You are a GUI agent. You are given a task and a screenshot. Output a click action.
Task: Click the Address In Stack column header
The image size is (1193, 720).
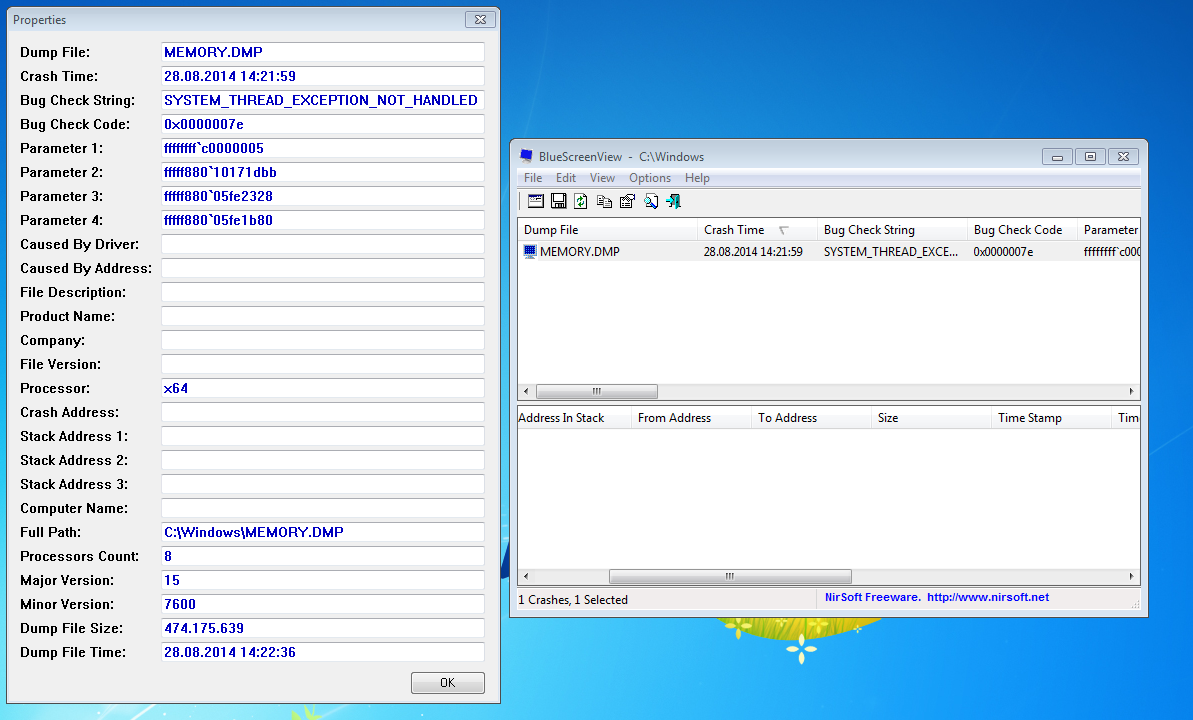574,418
